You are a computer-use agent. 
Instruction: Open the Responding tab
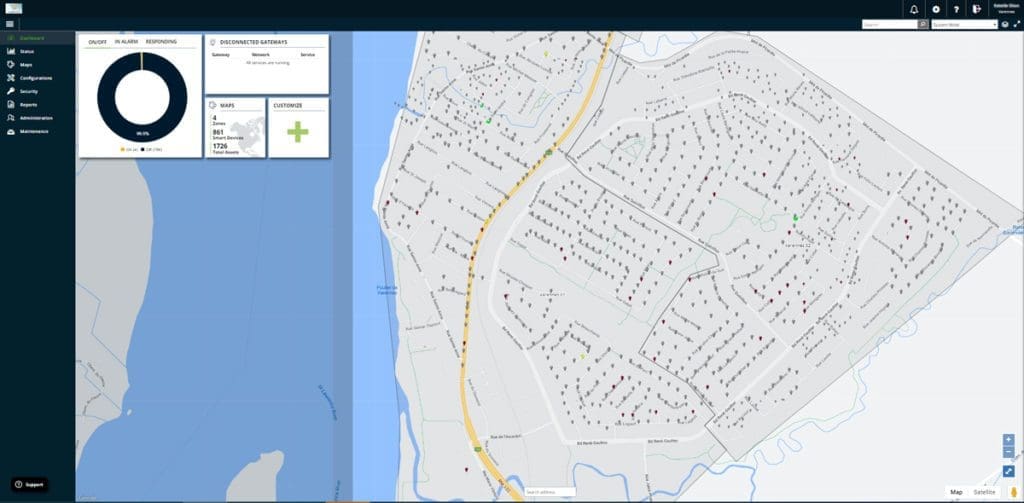pos(161,42)
